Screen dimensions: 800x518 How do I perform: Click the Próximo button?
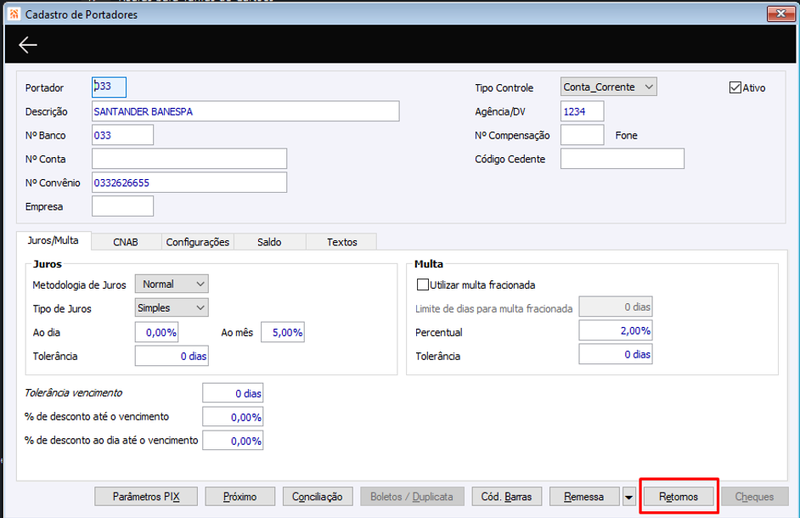coord(240,497)
